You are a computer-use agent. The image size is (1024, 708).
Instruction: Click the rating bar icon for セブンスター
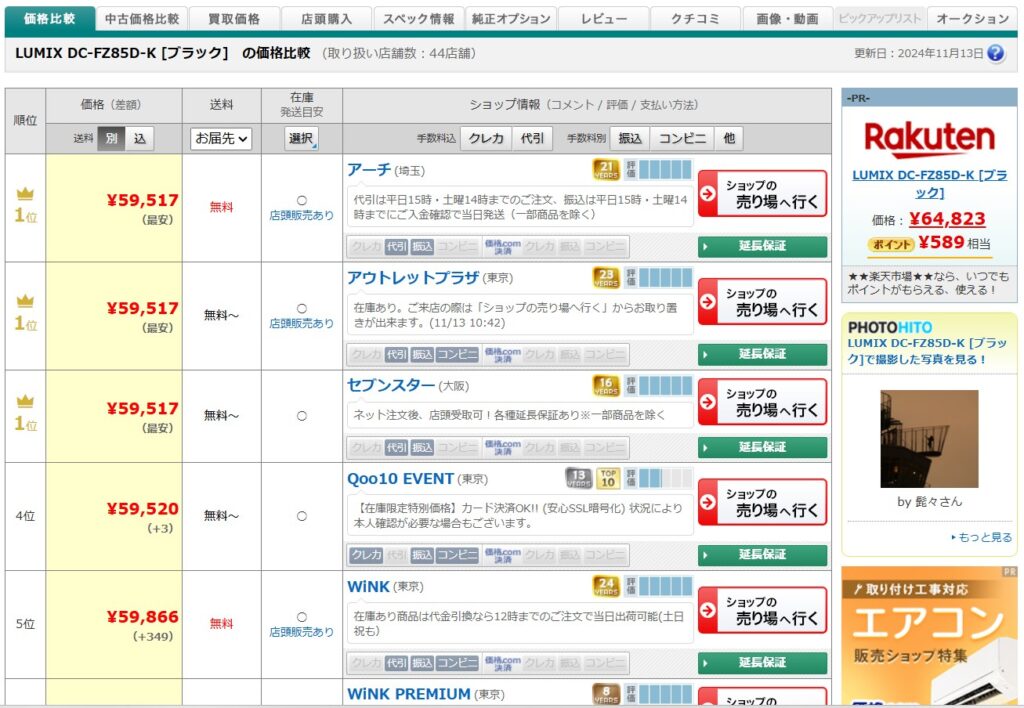tap(658, 386)
